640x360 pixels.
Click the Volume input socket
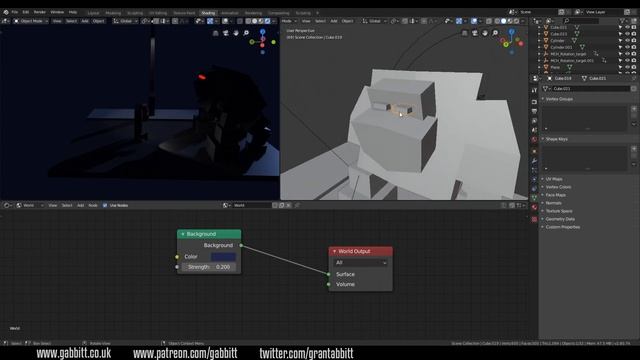click(329, 284)
